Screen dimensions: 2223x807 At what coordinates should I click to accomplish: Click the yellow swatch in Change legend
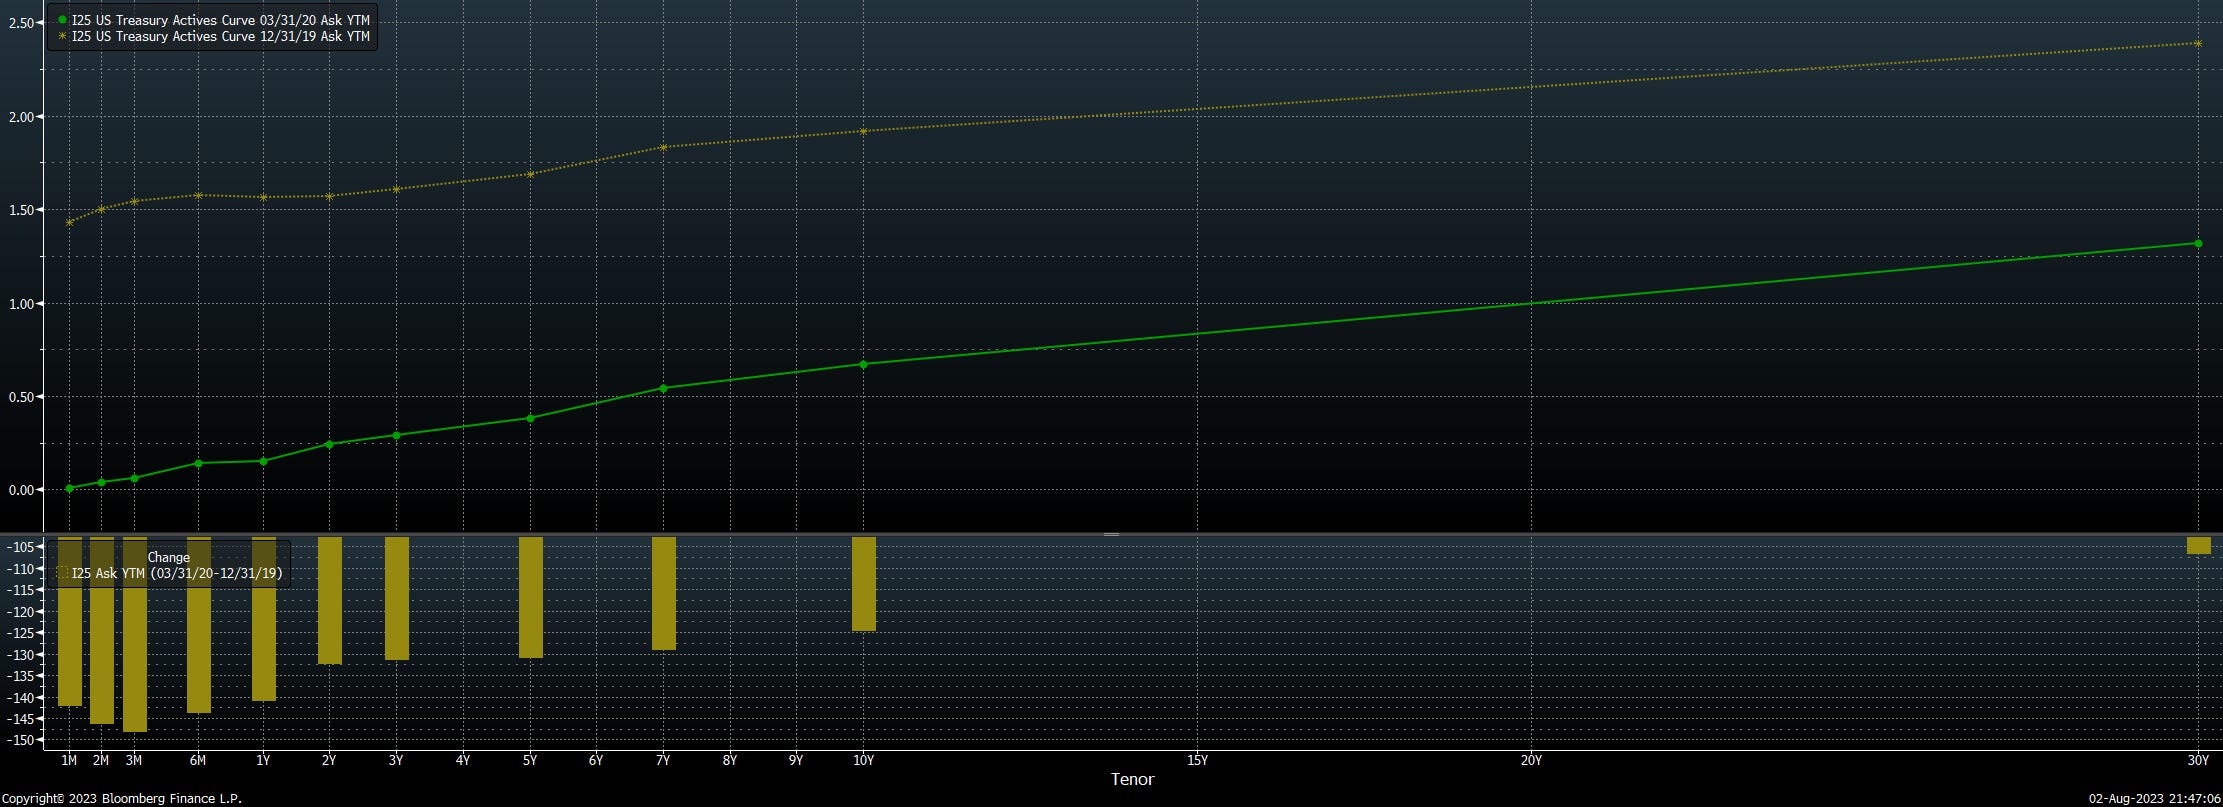tap(62, 574)
